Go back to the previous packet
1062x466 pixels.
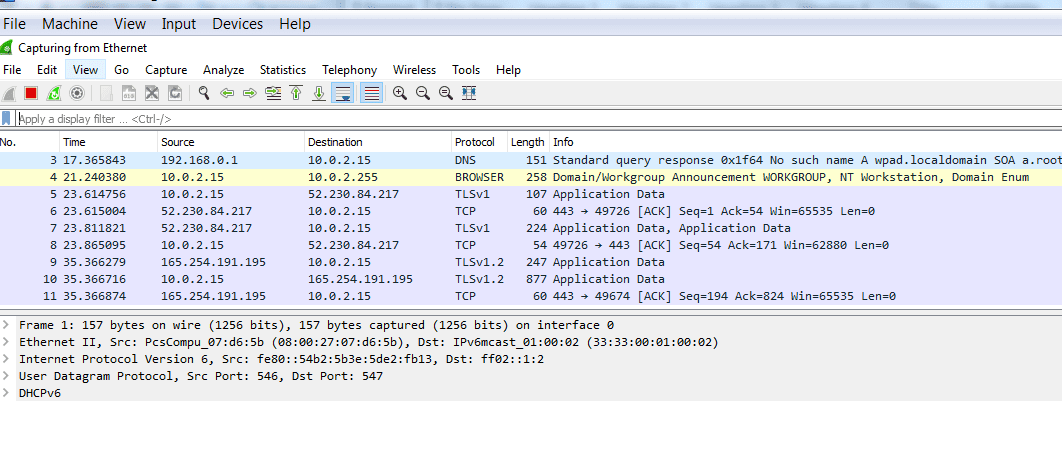point(227,93)
